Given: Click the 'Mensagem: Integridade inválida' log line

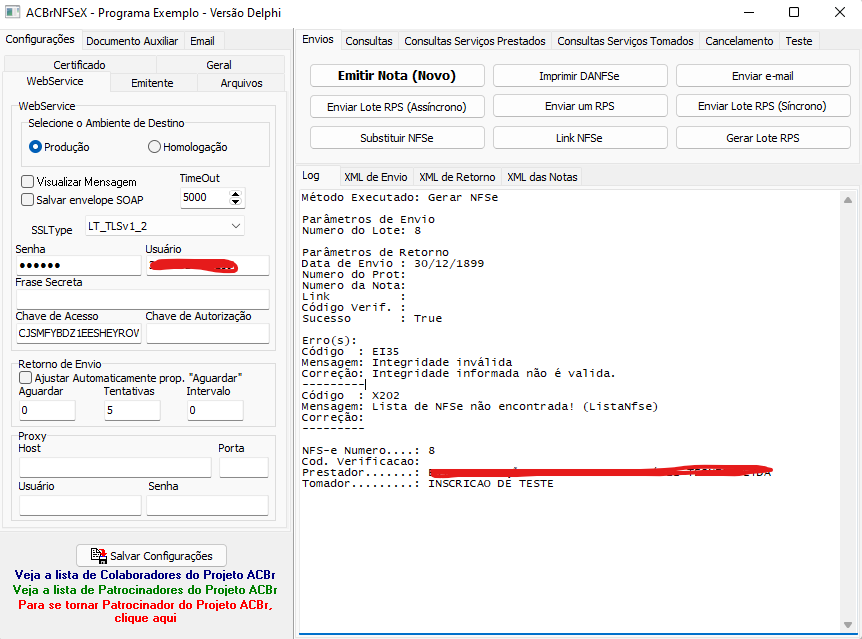Looking at the screenshot, I should tap(407, 362).
